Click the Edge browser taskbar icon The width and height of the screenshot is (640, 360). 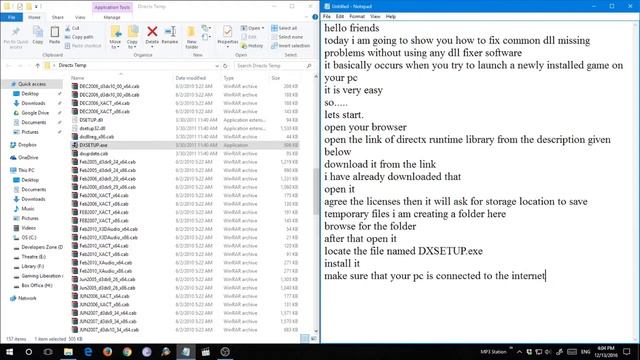(x=88, y=351)
